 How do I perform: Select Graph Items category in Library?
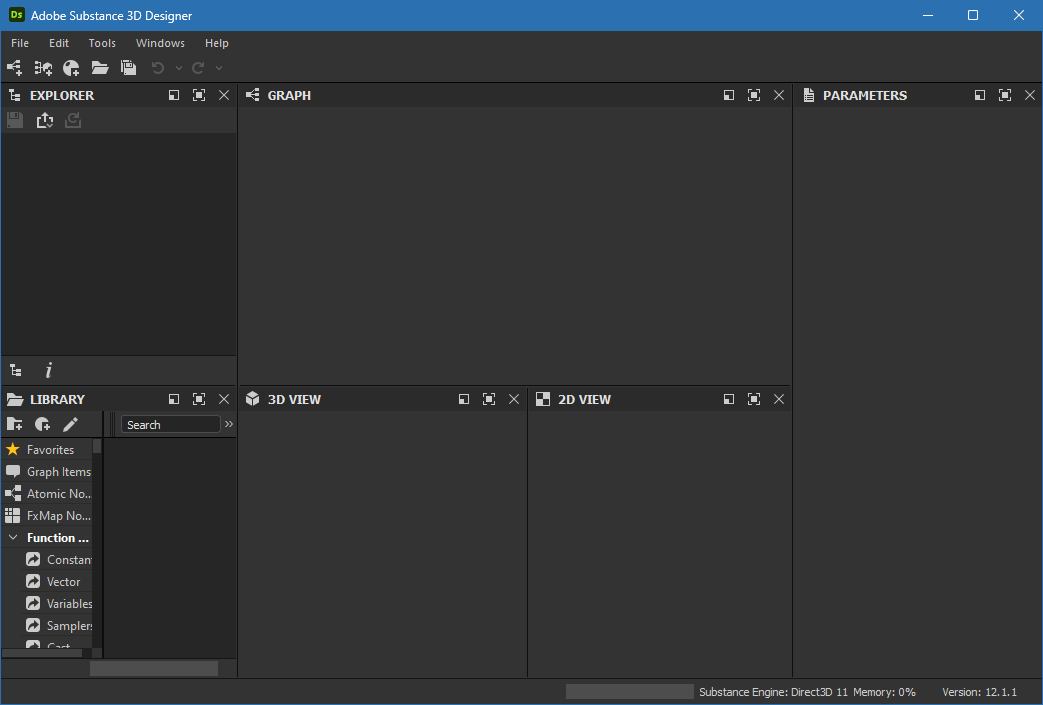tap(47, 472)
